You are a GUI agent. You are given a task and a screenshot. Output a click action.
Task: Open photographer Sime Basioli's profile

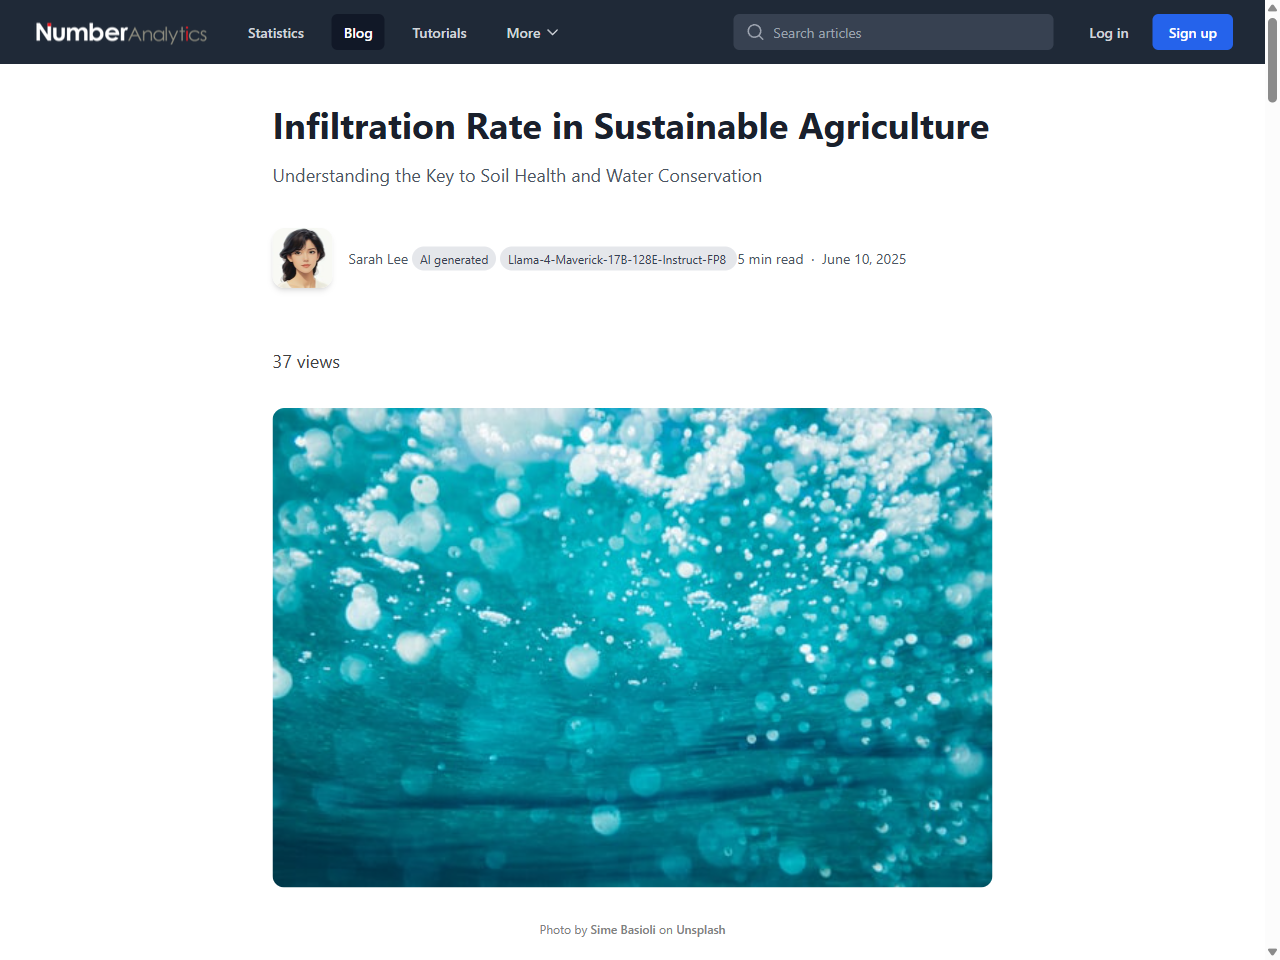[x=623, y=929]
